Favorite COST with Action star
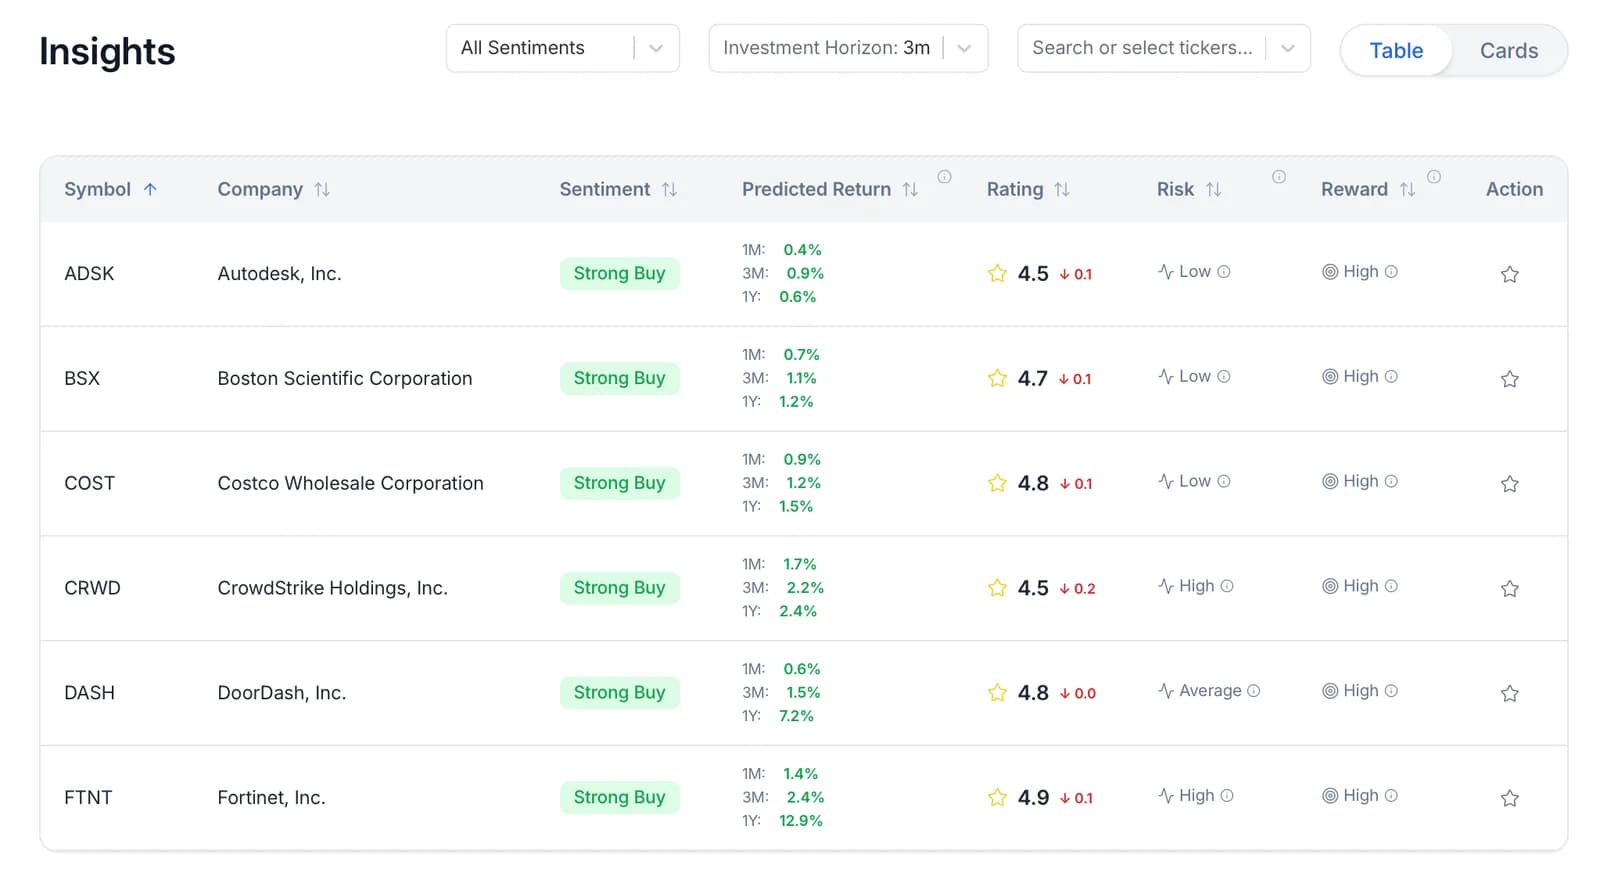Image resolution: width=1600 pixels, height=884 pixels. click(1510, 484)
